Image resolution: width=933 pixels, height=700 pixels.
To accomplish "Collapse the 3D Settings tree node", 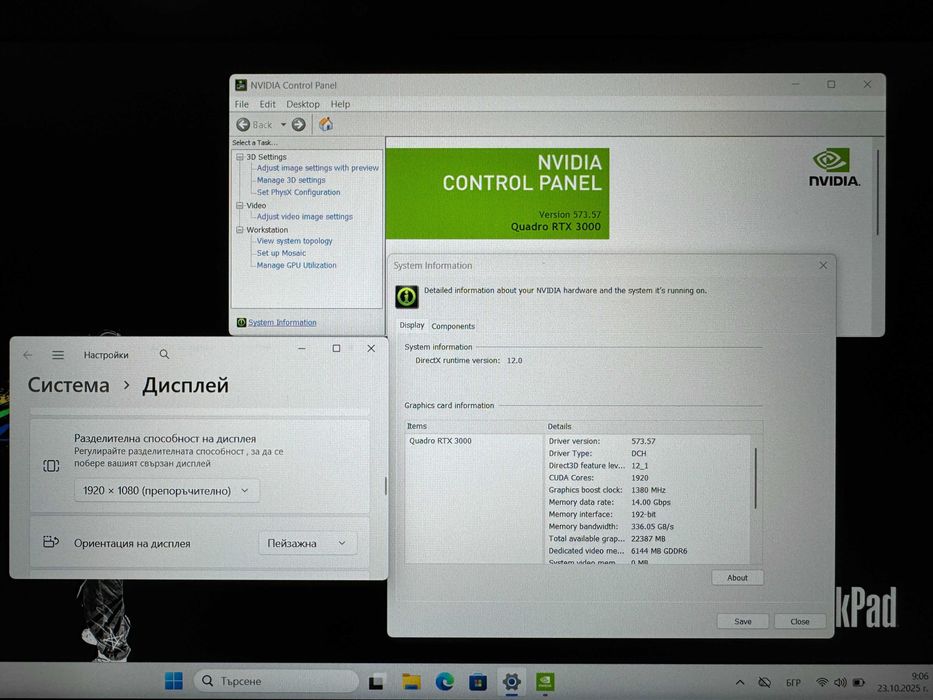I will click(240, 157).
